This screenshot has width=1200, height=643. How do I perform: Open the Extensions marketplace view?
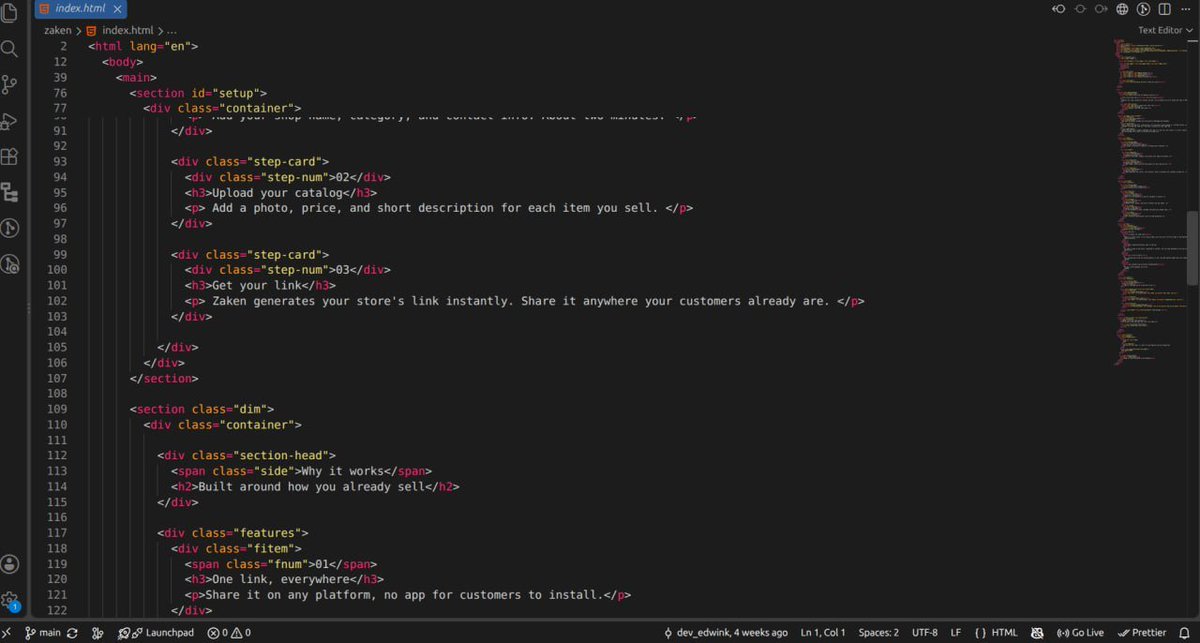(x=10, y=156)
